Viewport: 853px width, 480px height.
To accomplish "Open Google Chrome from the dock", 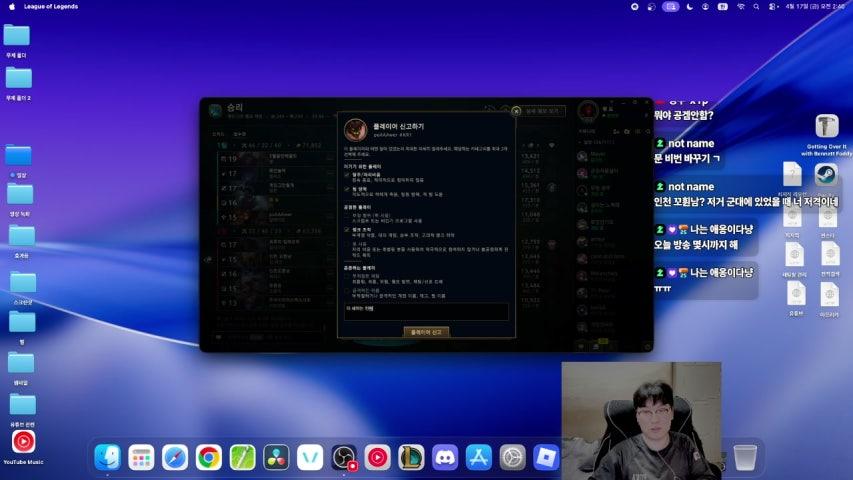I will (208, 457).
